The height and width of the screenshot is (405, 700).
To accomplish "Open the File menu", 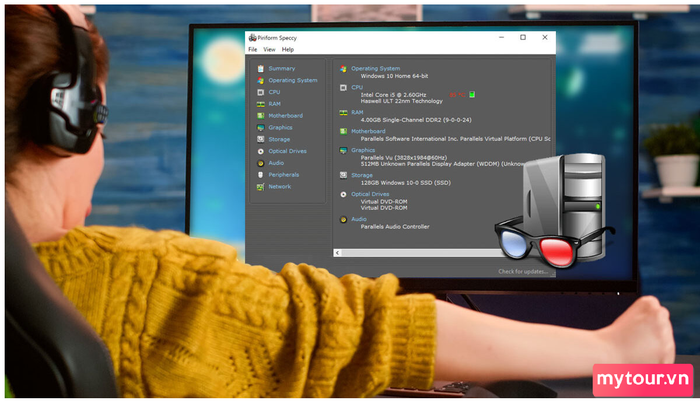I will point(252,49).
